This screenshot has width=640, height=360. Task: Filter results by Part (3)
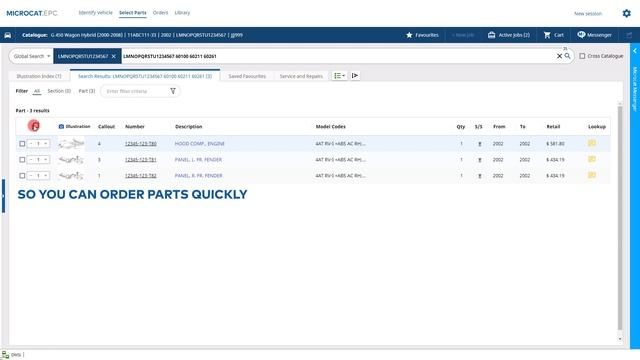[x=87, y=91]
